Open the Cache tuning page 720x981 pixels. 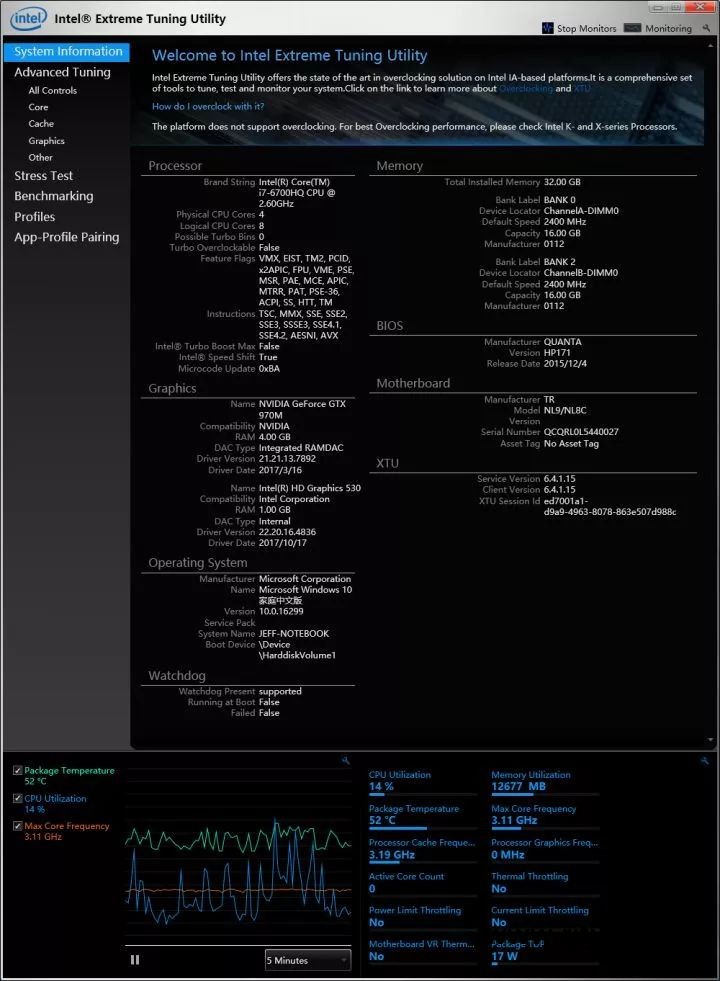click(x=41, y=123)
